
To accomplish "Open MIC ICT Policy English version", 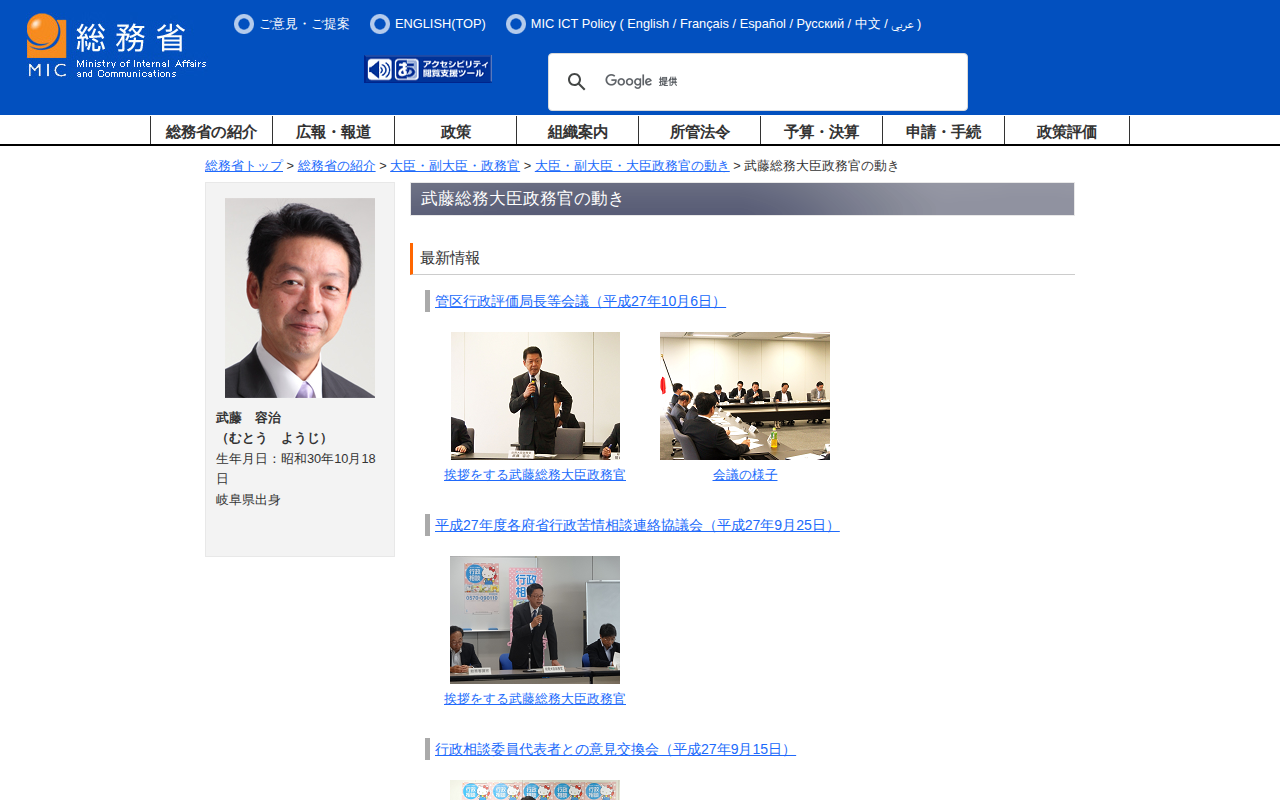I will click(648, 24).
